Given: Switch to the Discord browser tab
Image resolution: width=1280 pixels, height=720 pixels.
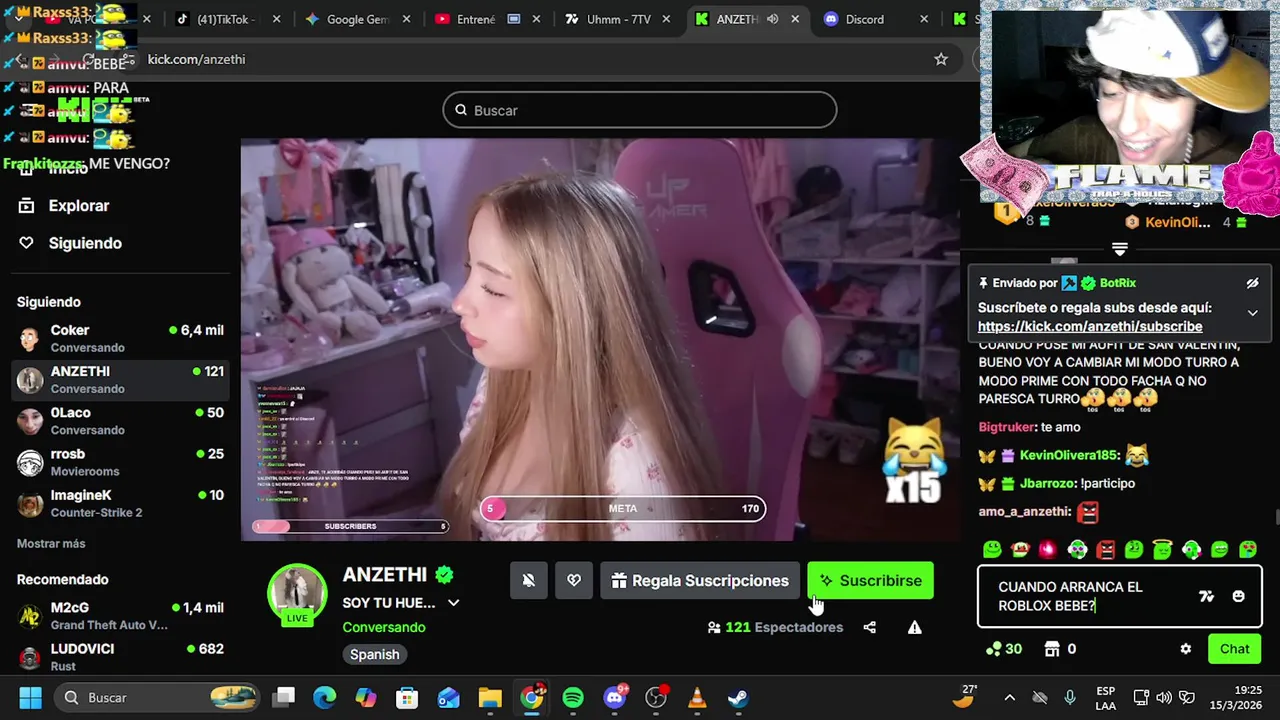Looking at the screenshot, I should [876, 19].
